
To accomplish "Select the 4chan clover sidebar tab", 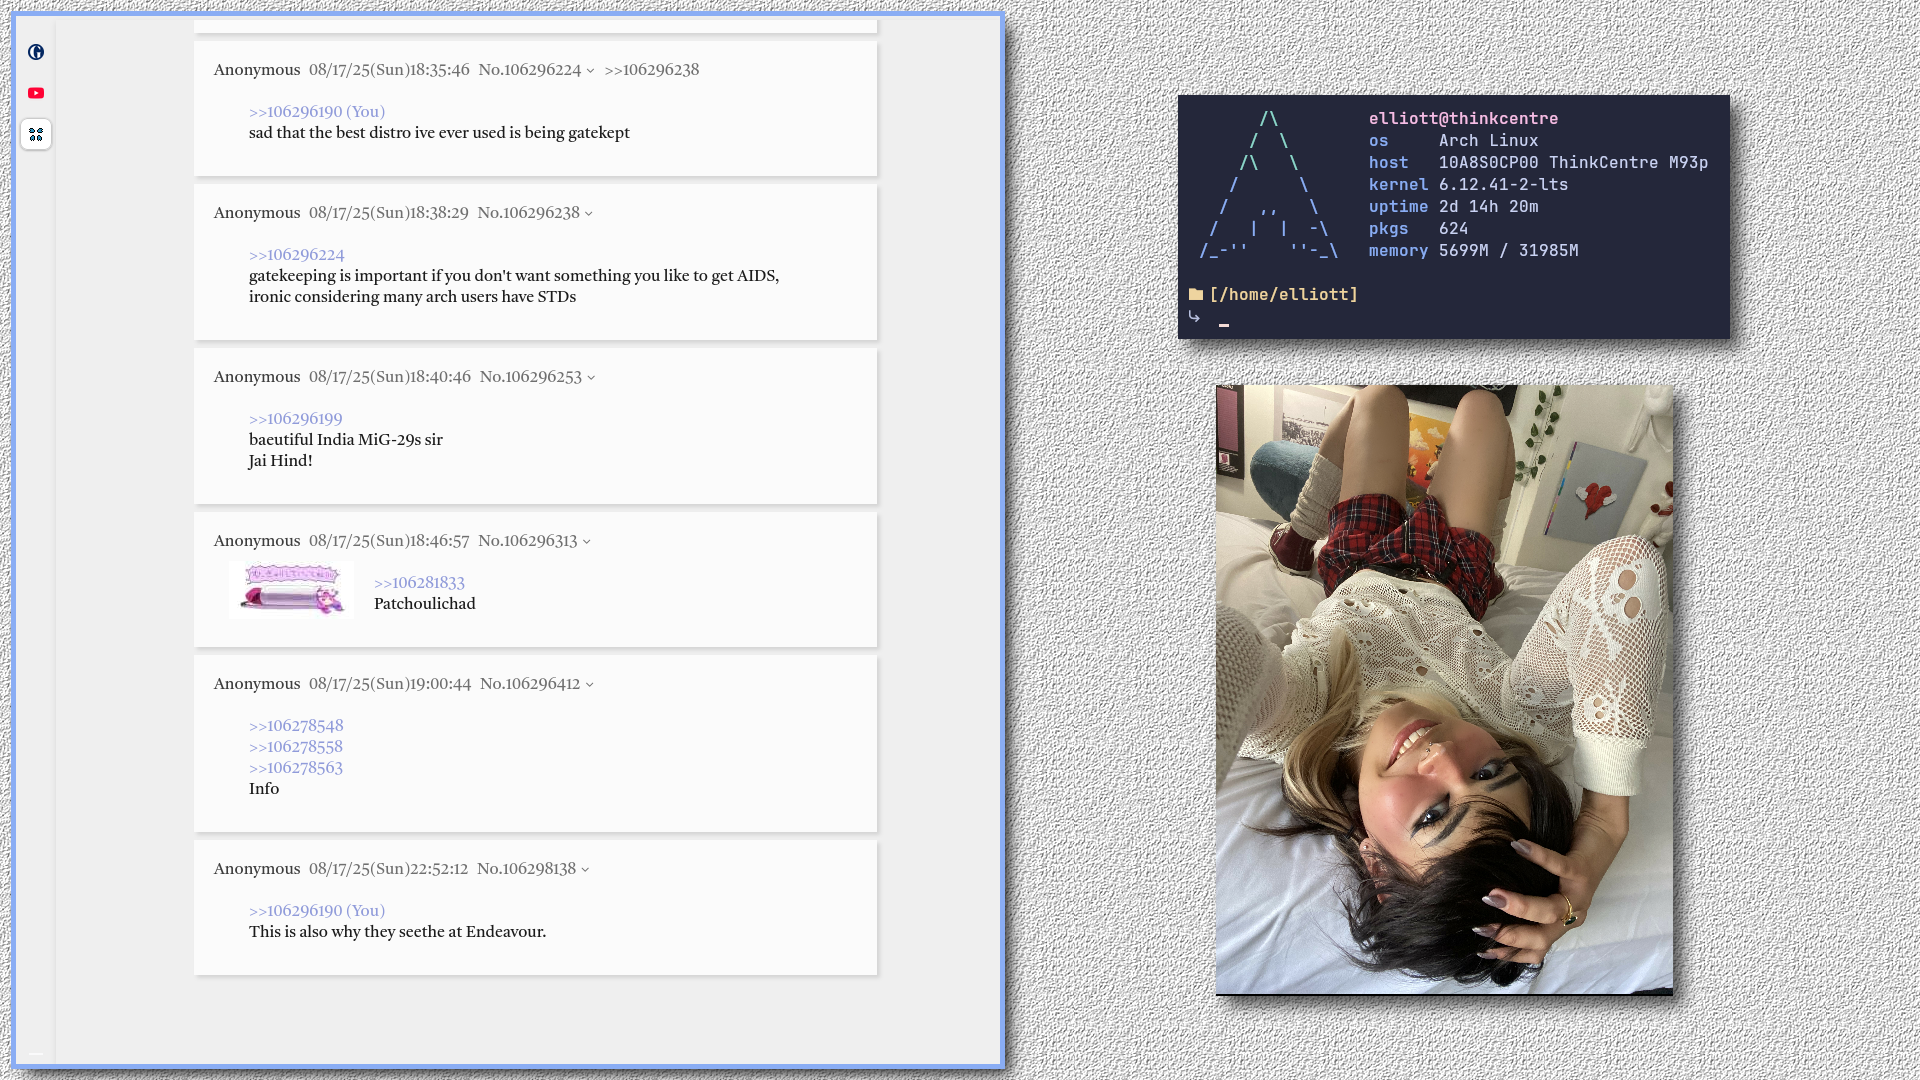I will coord(36,134).
